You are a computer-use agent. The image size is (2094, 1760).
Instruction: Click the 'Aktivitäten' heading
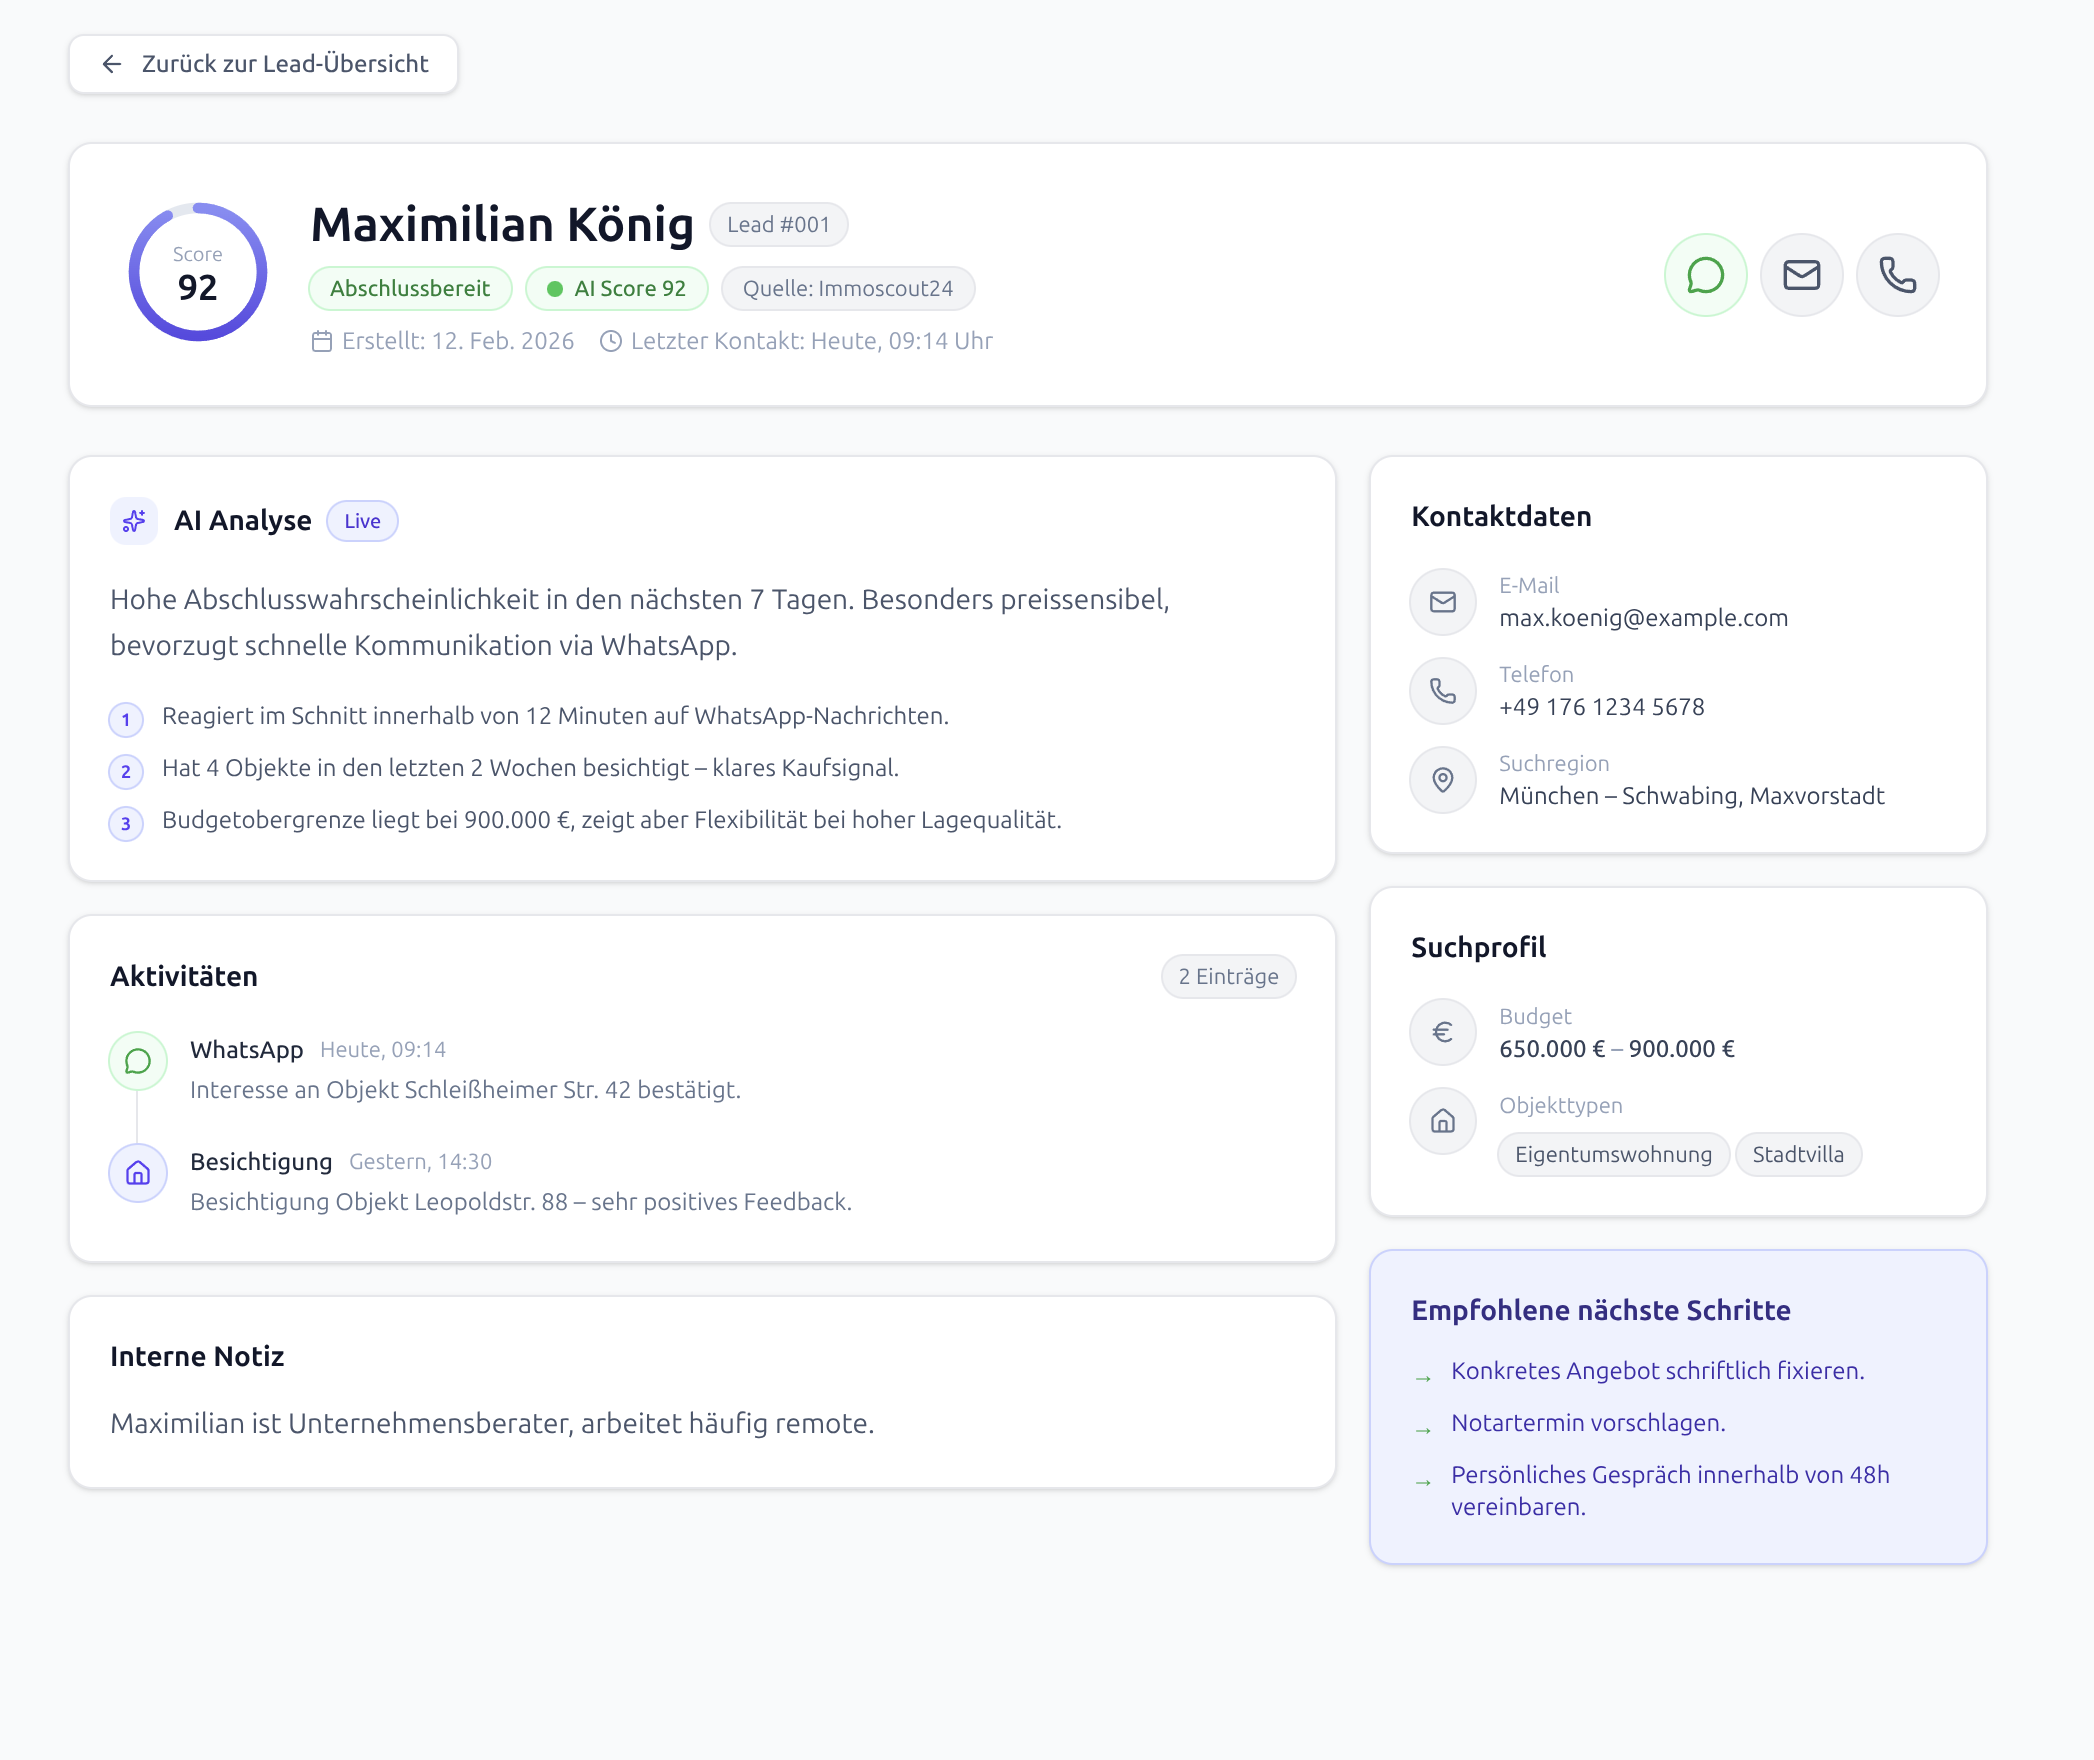point(184,977)
